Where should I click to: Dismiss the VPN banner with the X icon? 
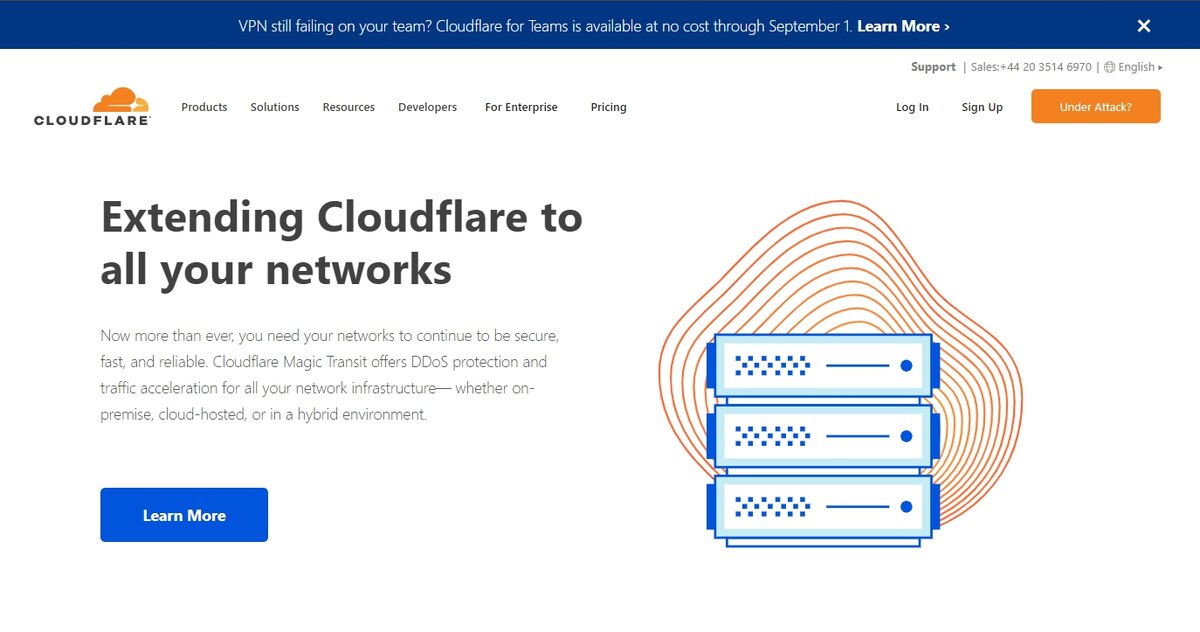click(1143, 25)
